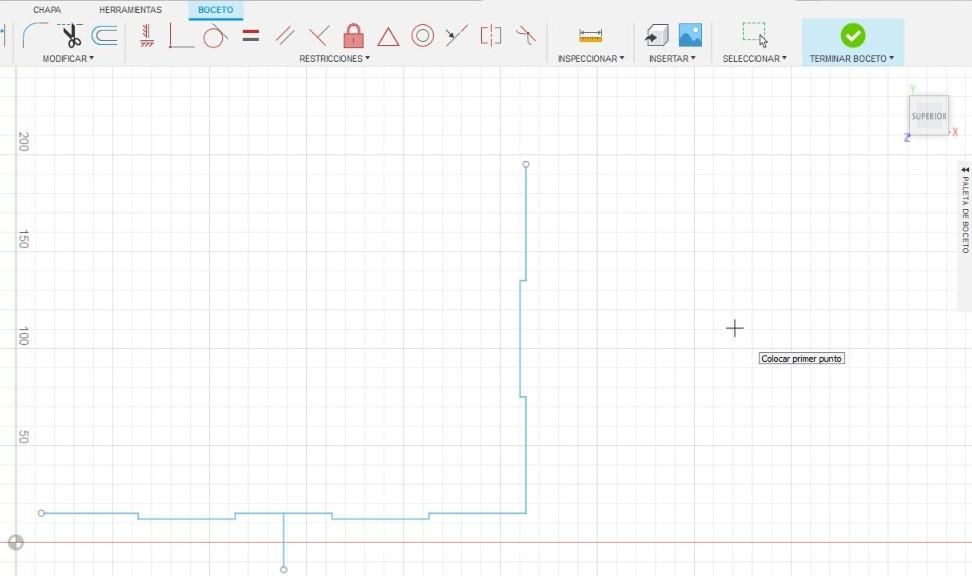Click the selection window icon
Image resolution: width=972 pixels, height=576 pixels.
click(x=755, y=35)
